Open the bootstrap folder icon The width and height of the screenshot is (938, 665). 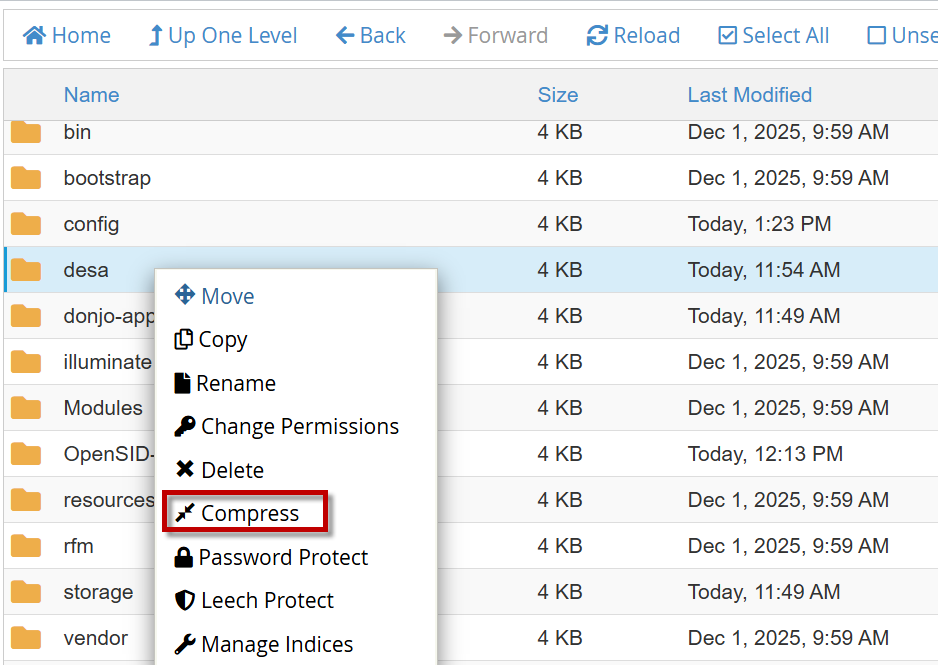click(x=26, y=178)
